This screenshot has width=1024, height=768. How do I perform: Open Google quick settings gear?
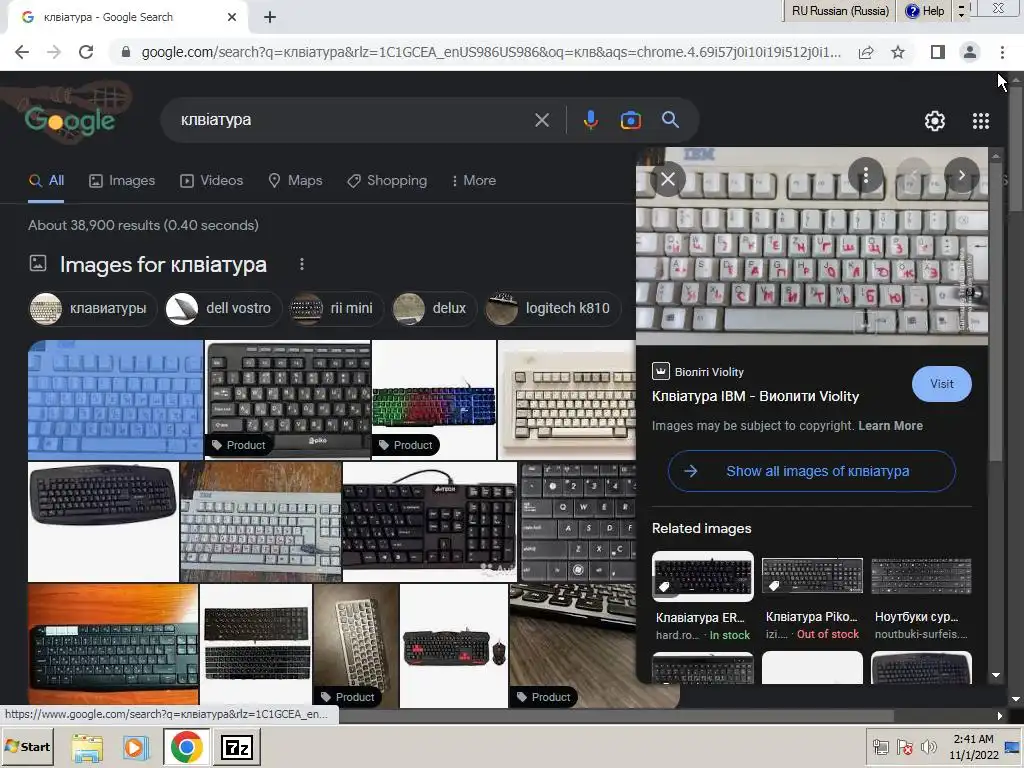935,121
